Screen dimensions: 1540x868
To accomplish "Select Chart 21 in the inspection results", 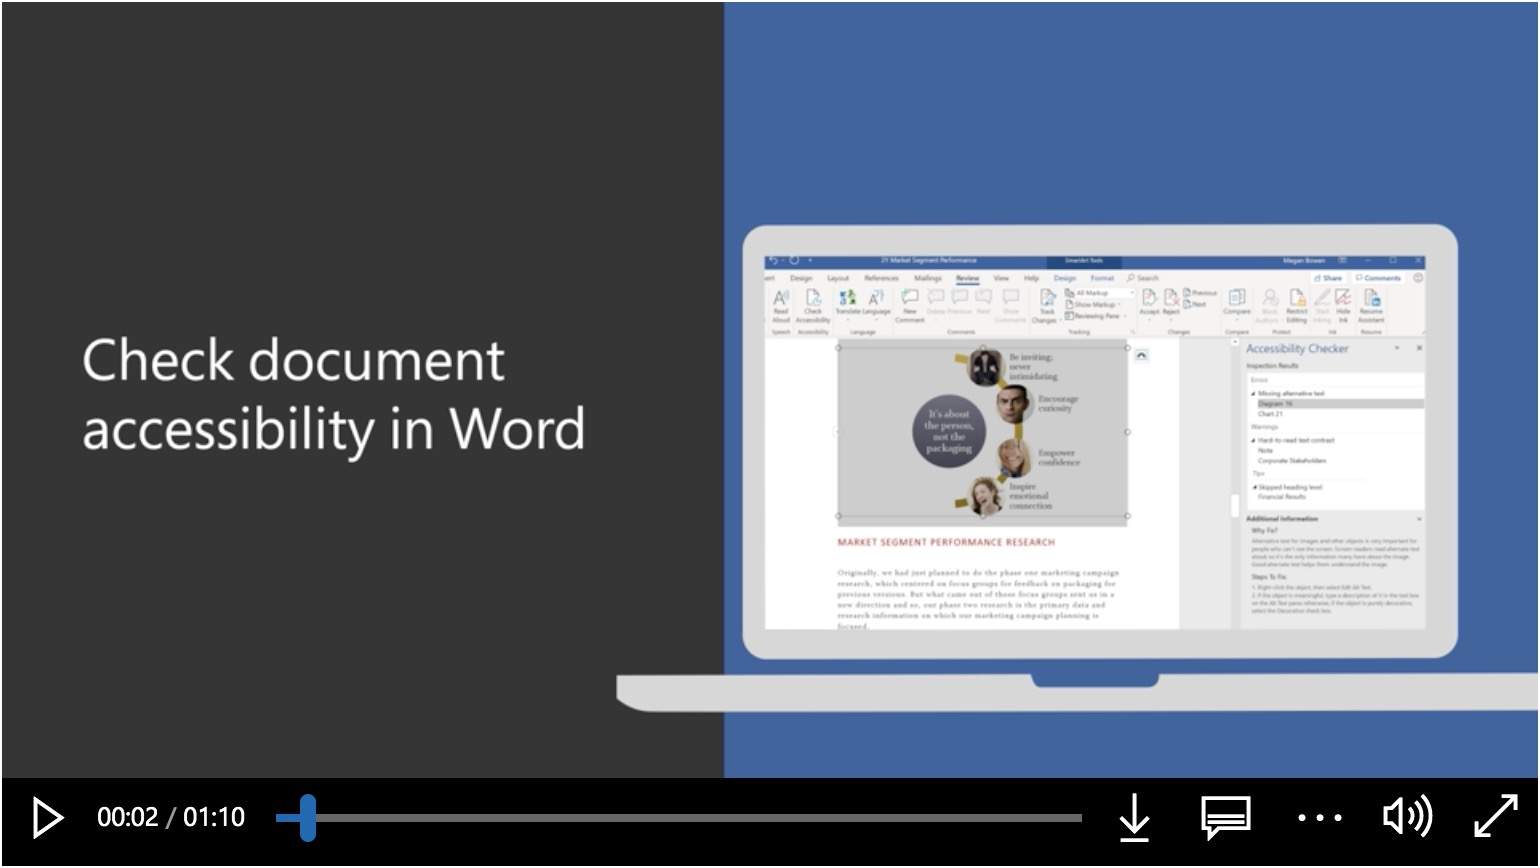I will pos(1270,414).
